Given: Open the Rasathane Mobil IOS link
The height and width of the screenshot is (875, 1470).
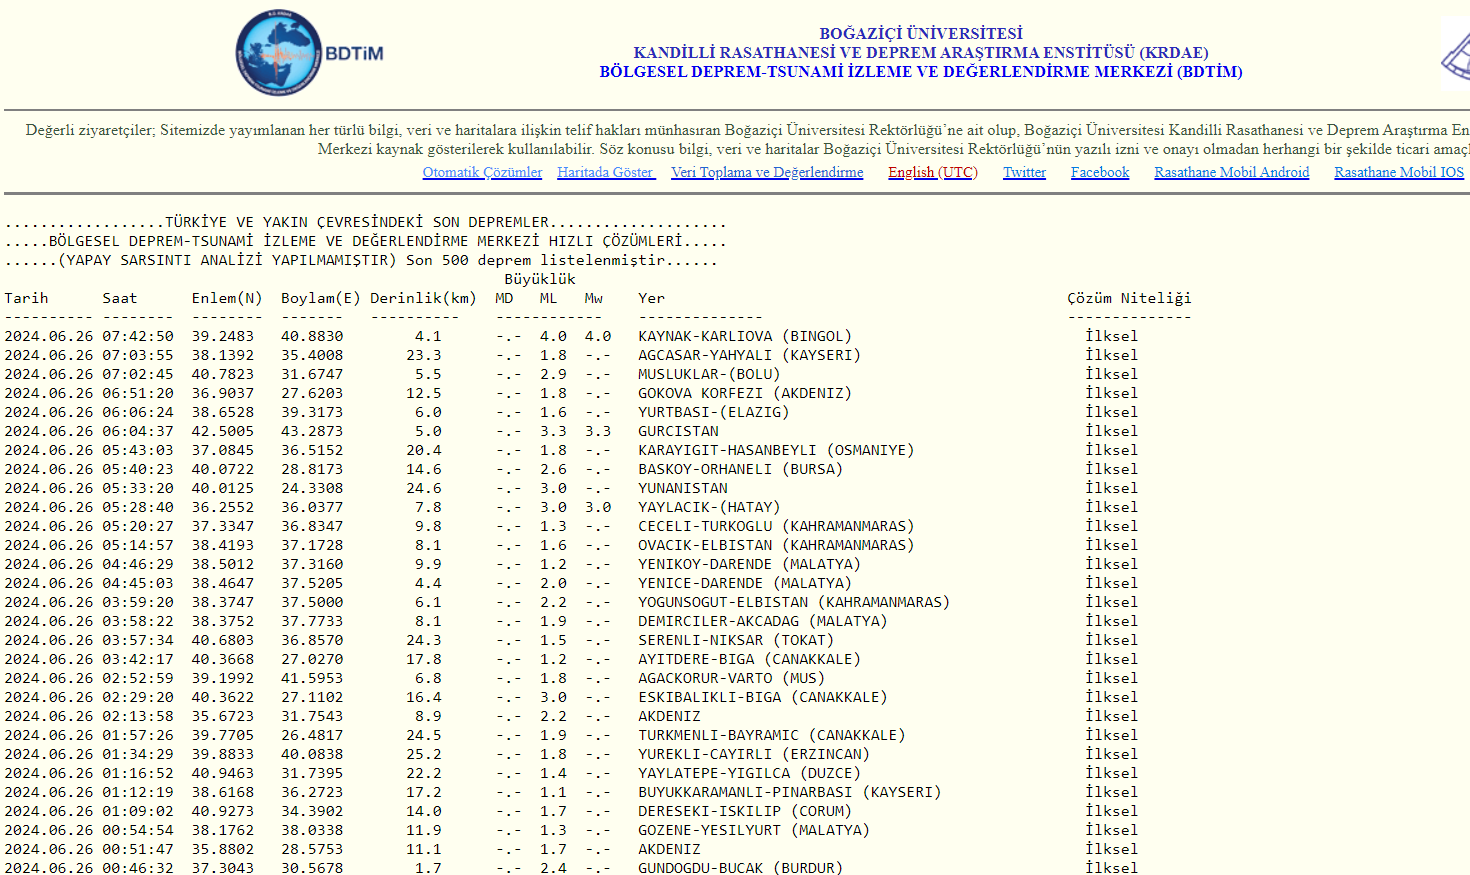Looking at the screenshot, I should tap(1399, 172).
